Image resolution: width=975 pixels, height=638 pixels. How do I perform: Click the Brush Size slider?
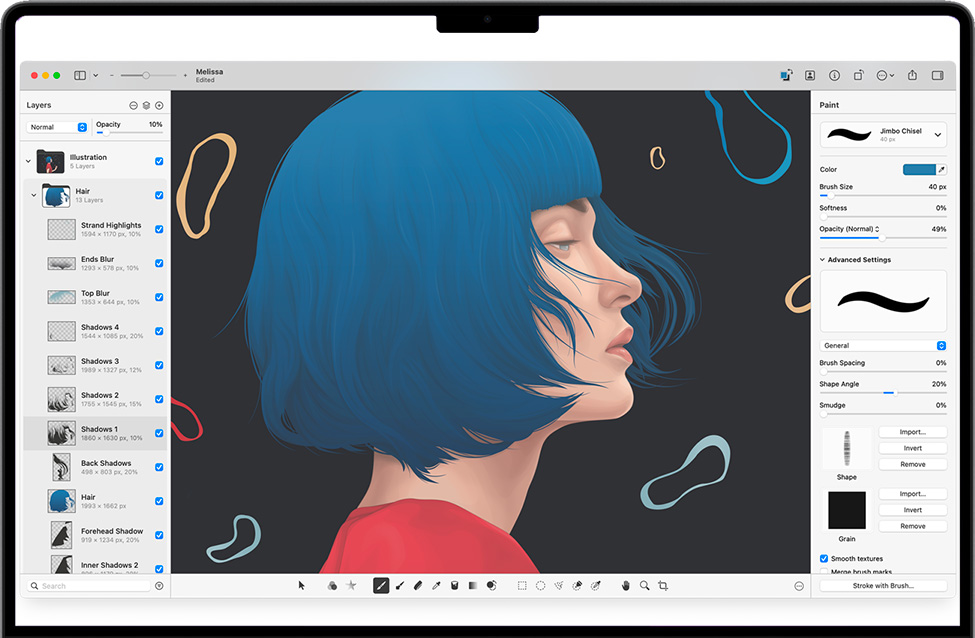point(883,195)
